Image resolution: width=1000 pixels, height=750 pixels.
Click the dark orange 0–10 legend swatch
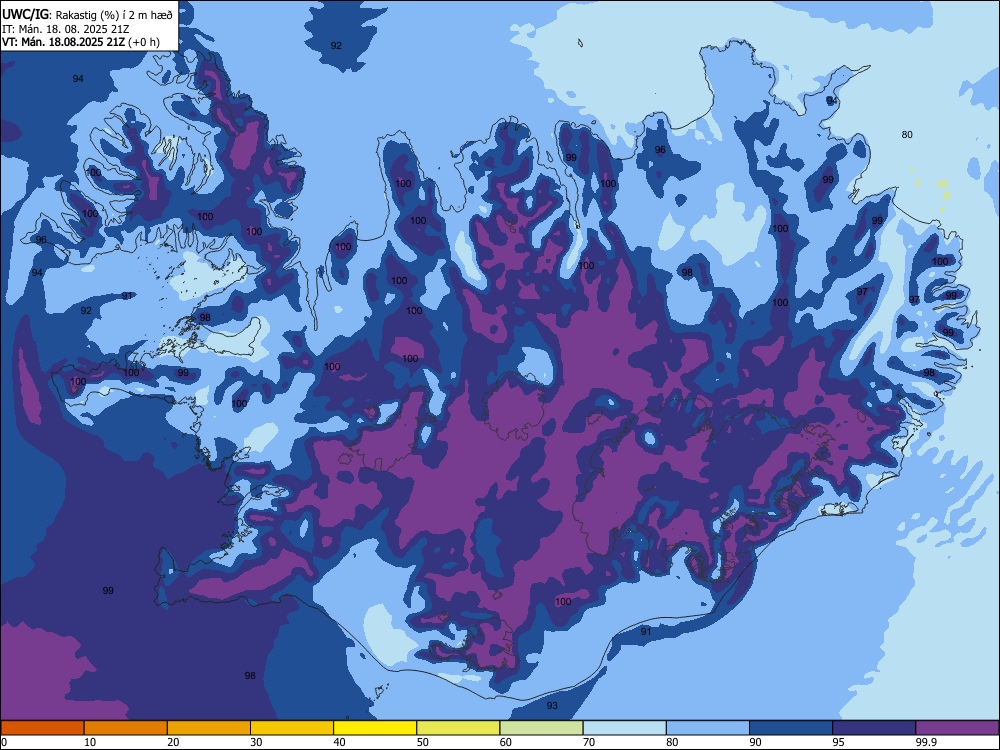point(42,728)
